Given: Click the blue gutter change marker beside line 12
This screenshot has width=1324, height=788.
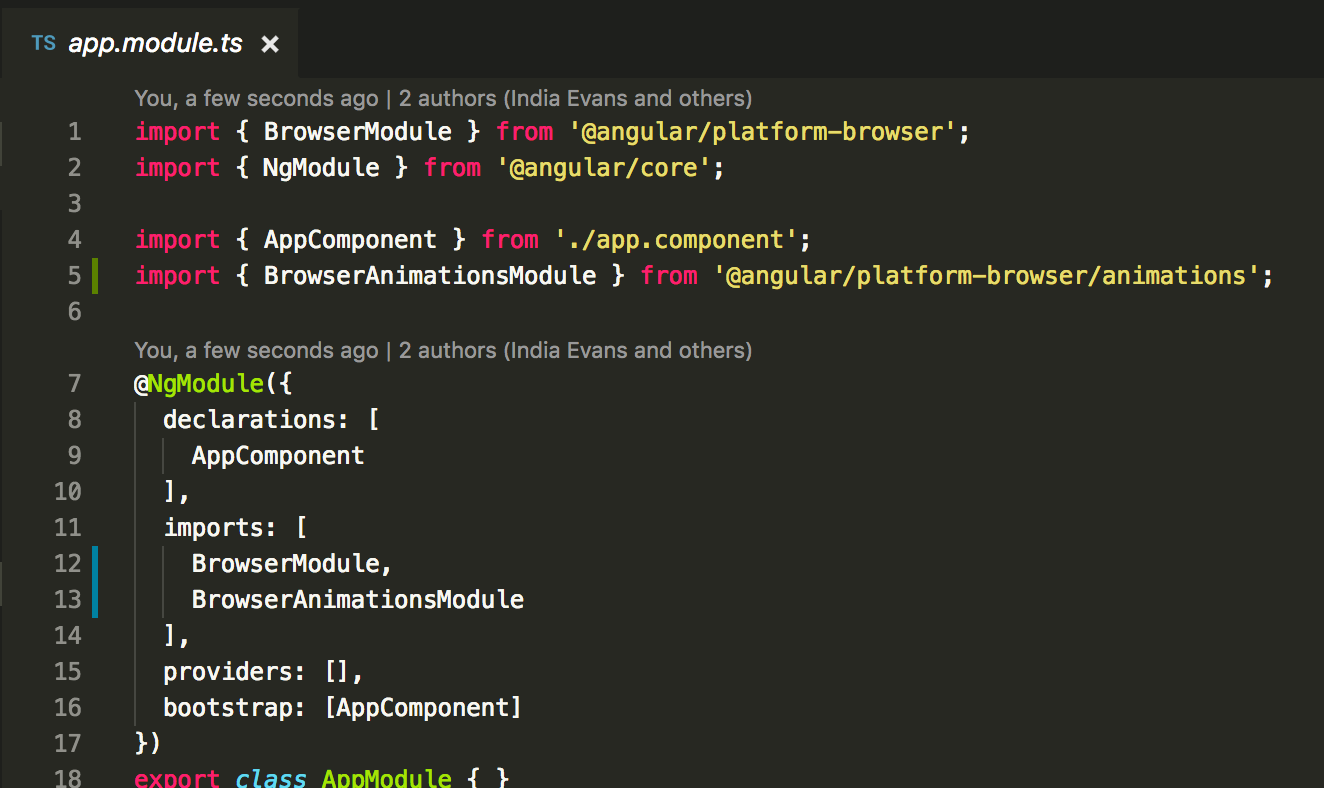Looking at the screenshot, I should (x=95, y=563).
